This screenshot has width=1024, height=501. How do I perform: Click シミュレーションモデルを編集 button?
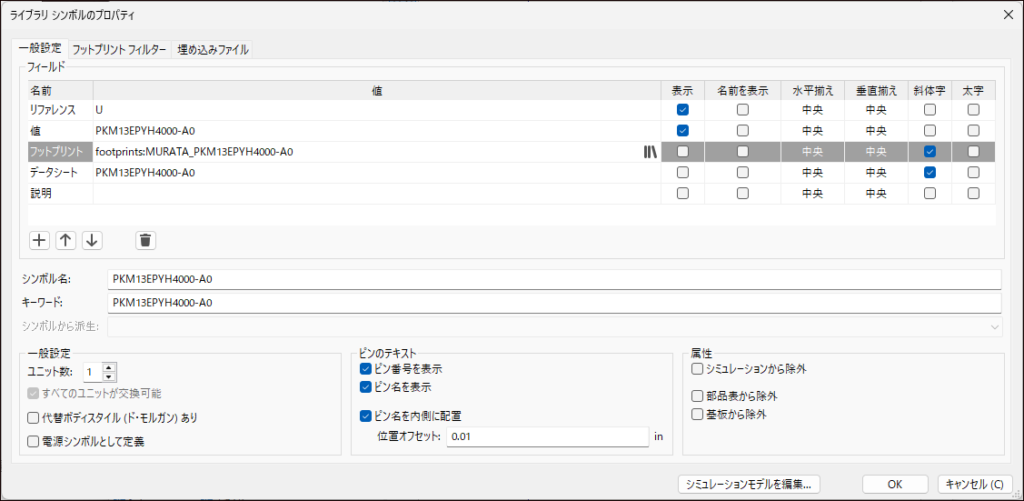750,484
